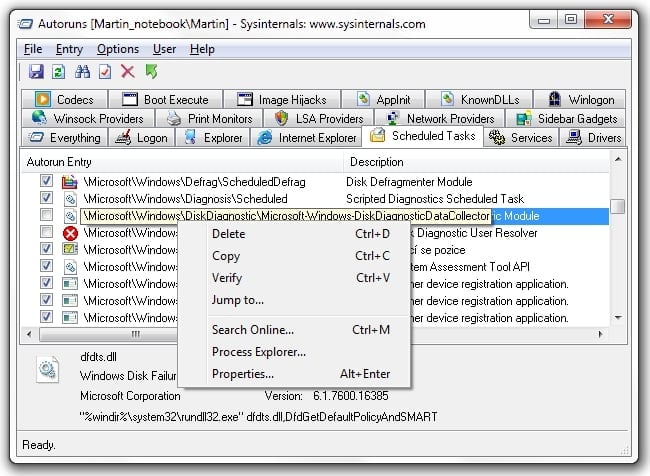The image size is (650, 476).
Task: Switch to the LSA Providers tab
Action: [x=319, y=119]
